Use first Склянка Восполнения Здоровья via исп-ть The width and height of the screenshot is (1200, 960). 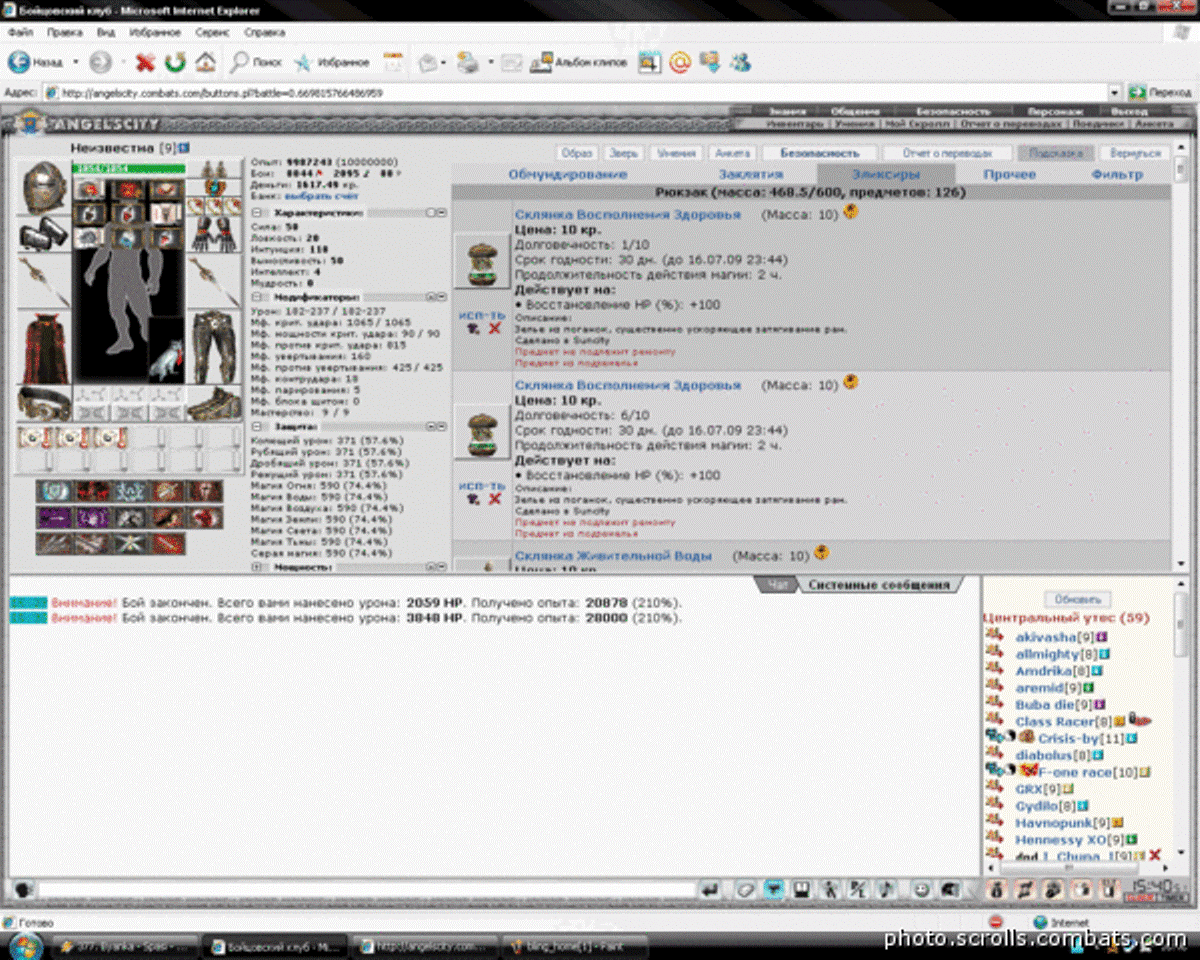click(482, 316)
